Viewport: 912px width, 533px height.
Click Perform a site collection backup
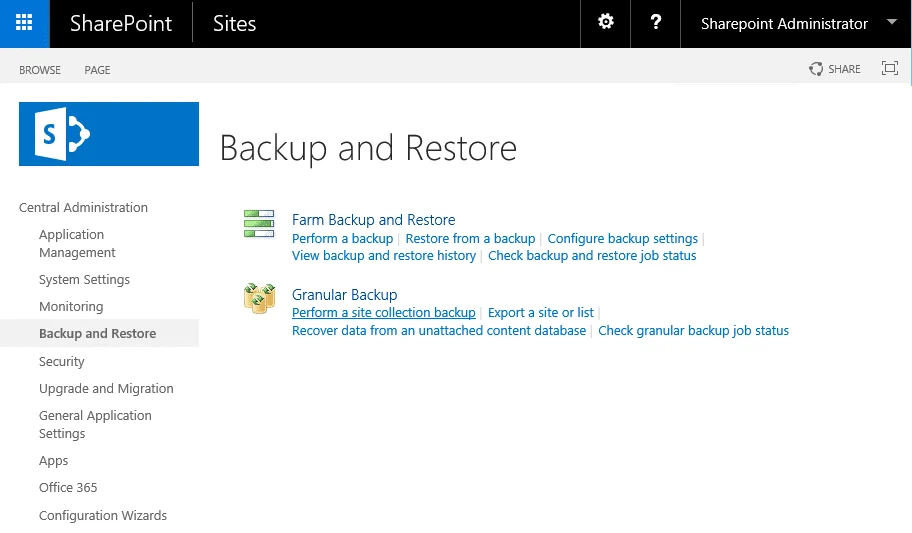pyautogui.click(x=384, y=312)
